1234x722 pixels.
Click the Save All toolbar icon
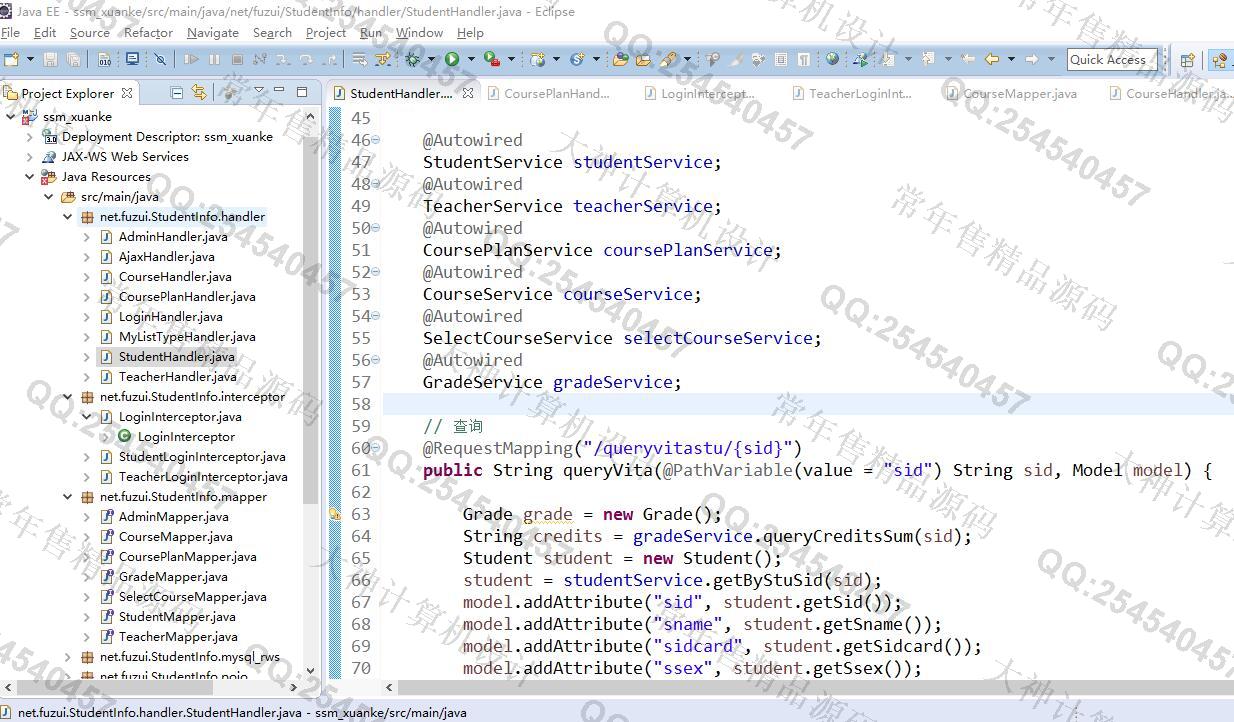pyautogui.click(x=73, y=60)
